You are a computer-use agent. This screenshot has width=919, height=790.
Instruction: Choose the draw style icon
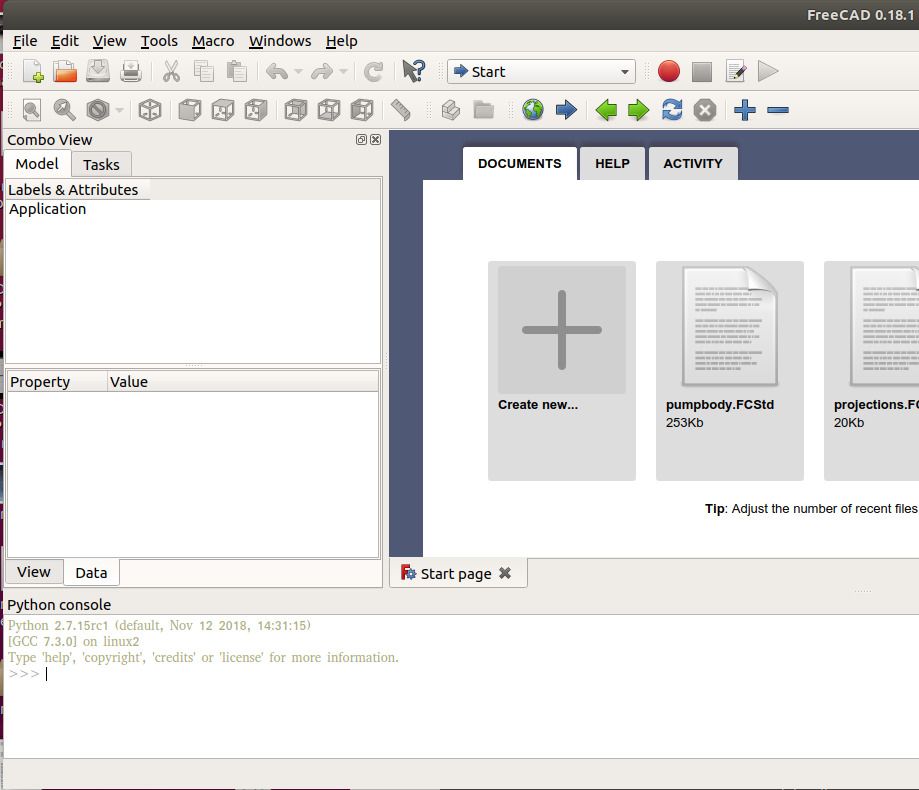coord(98,110)
